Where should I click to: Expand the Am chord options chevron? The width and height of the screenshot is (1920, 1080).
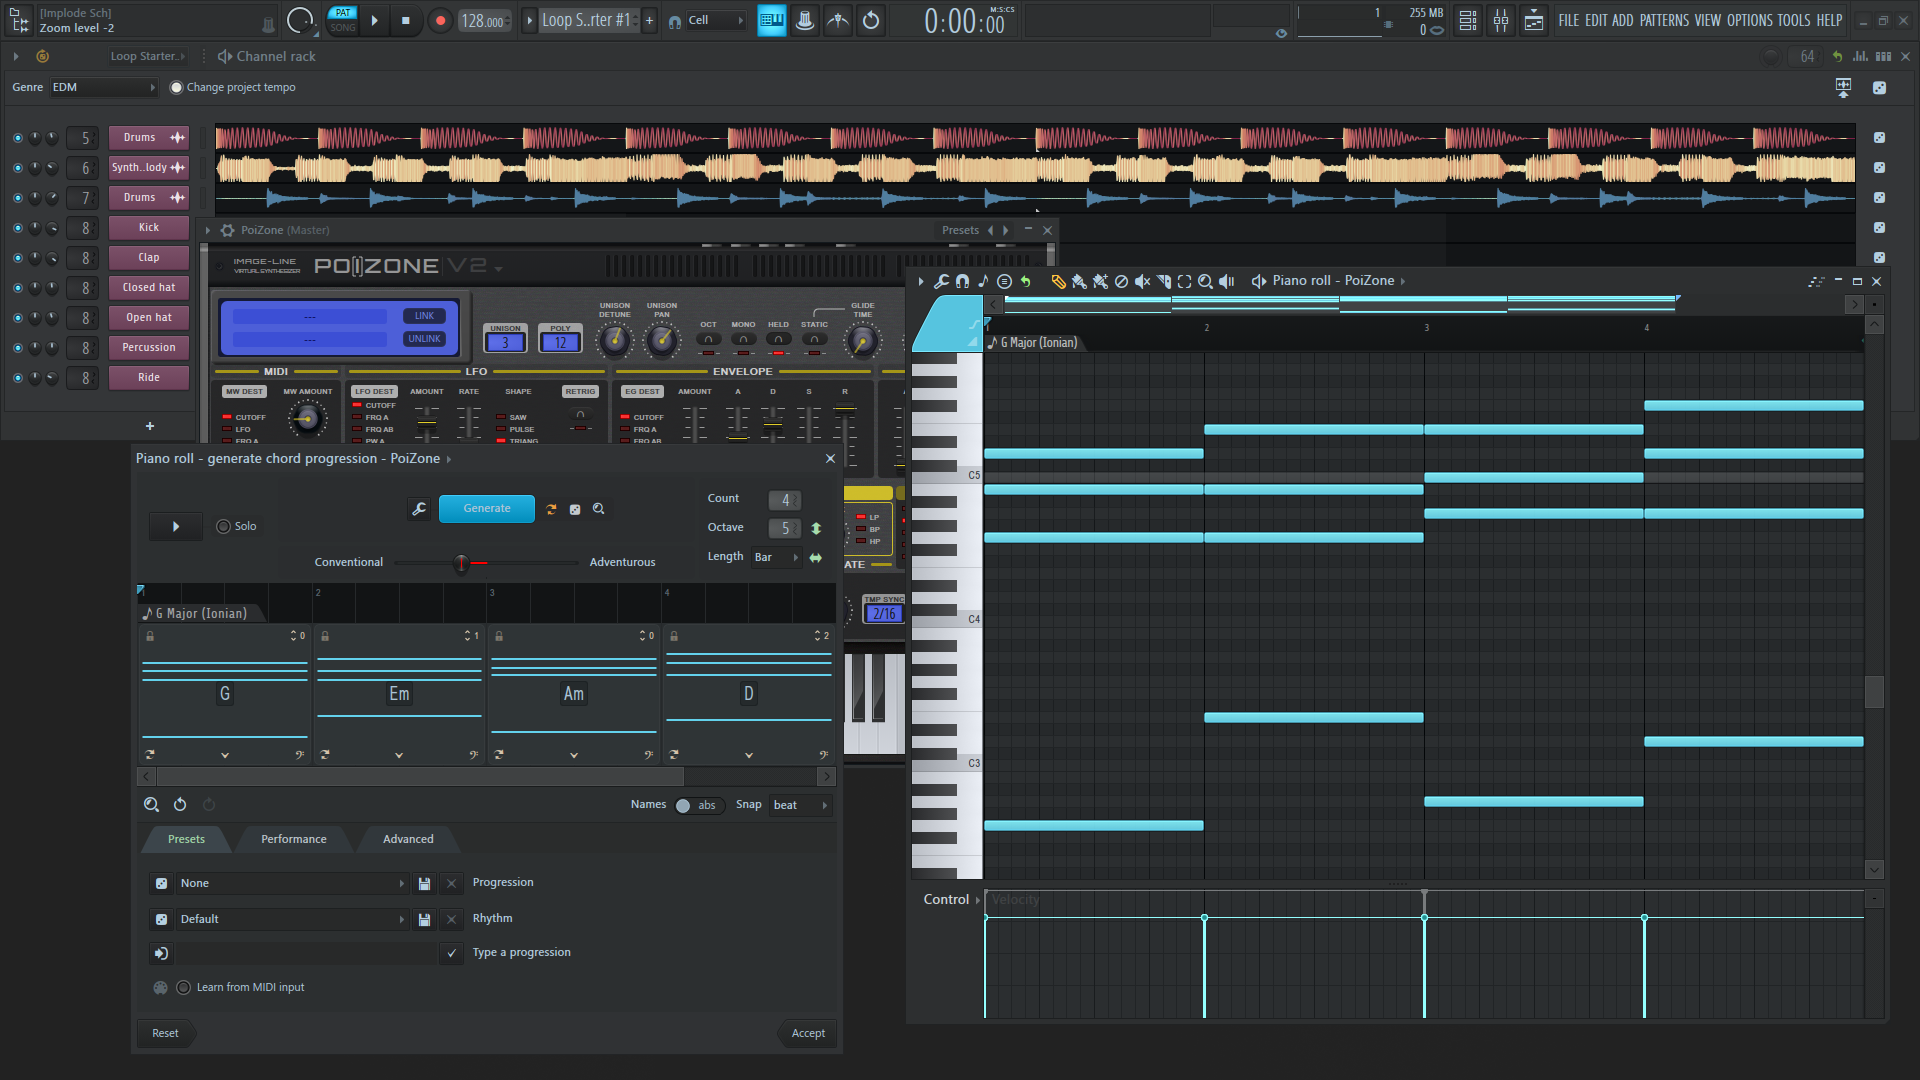pos(574,756)
